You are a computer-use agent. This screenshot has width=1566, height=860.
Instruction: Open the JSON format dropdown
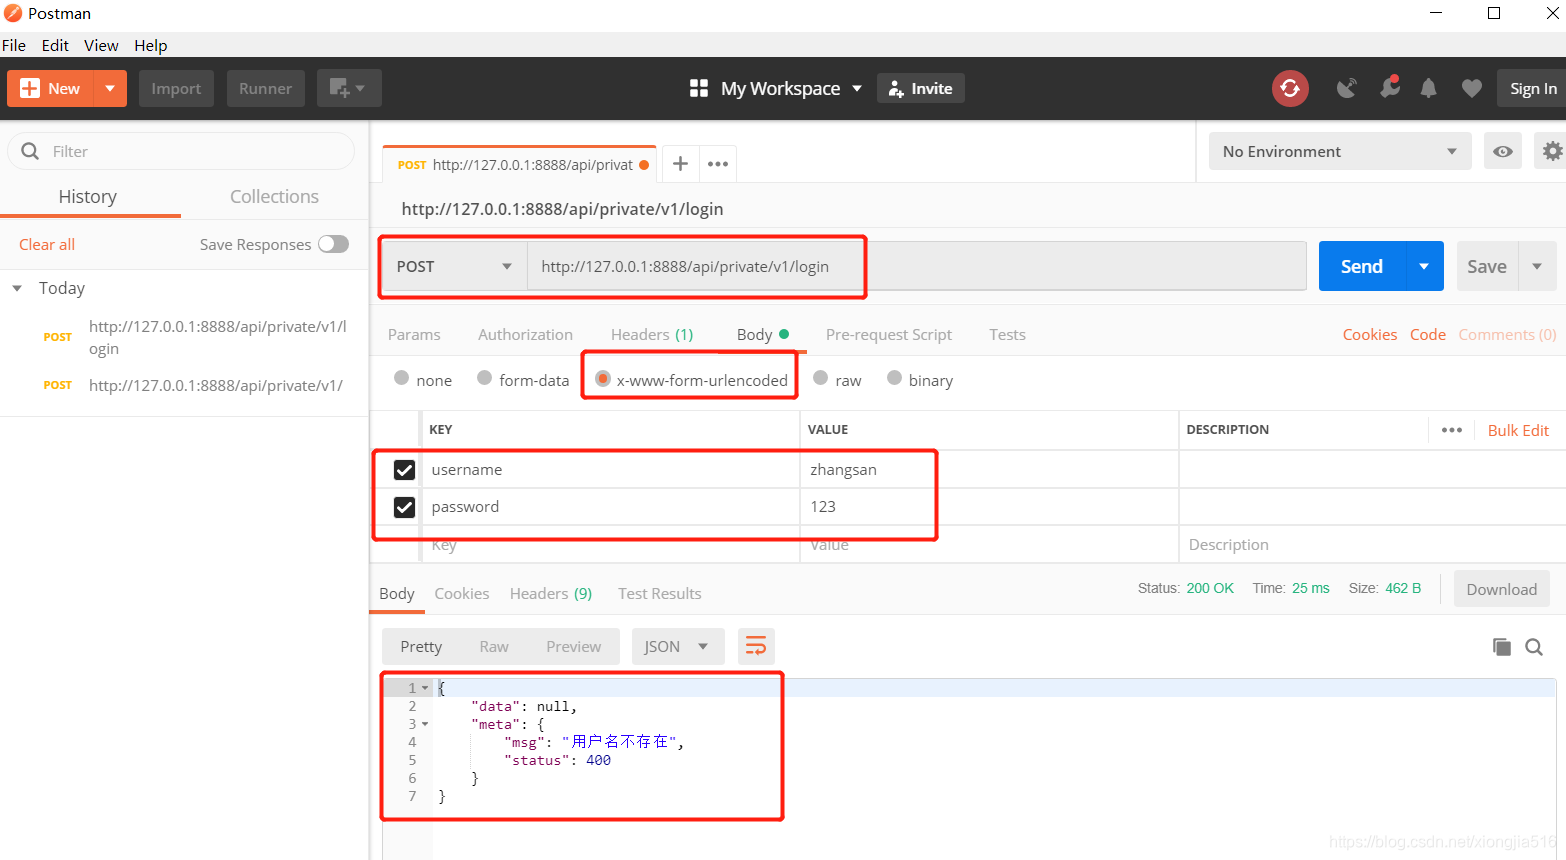tap(677, 646)
